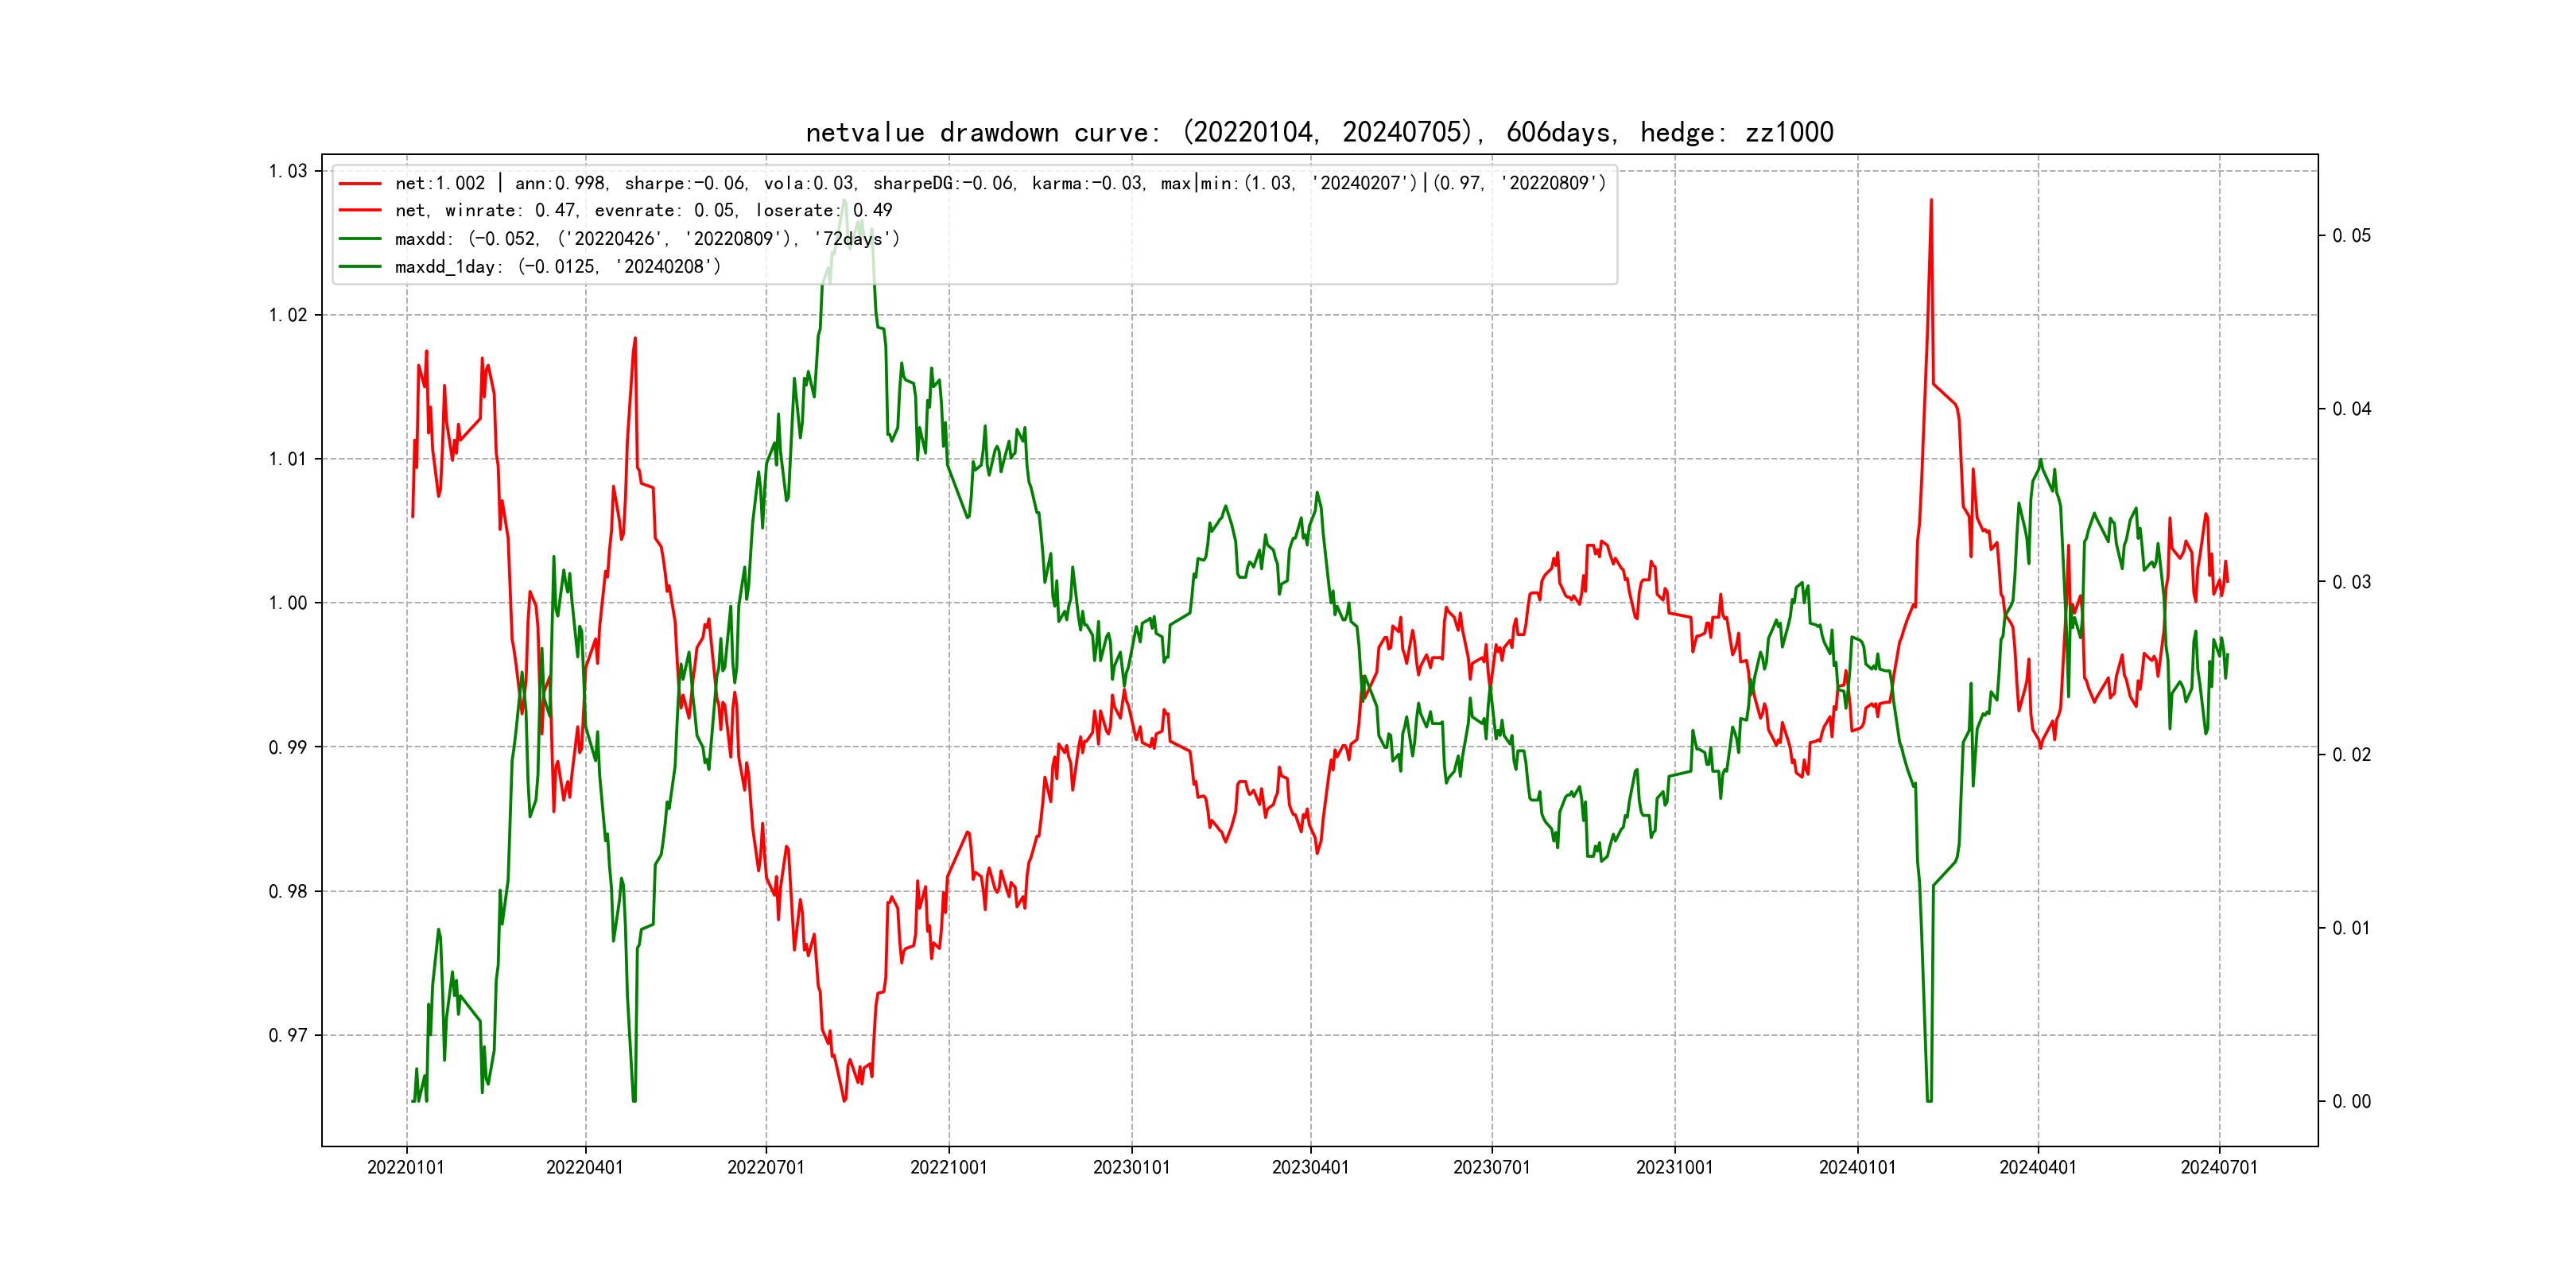Screen dimensions: 2576x1288
Task: Click the 20230101 x-axis date label
Action: click(x=1131, y=1167)
